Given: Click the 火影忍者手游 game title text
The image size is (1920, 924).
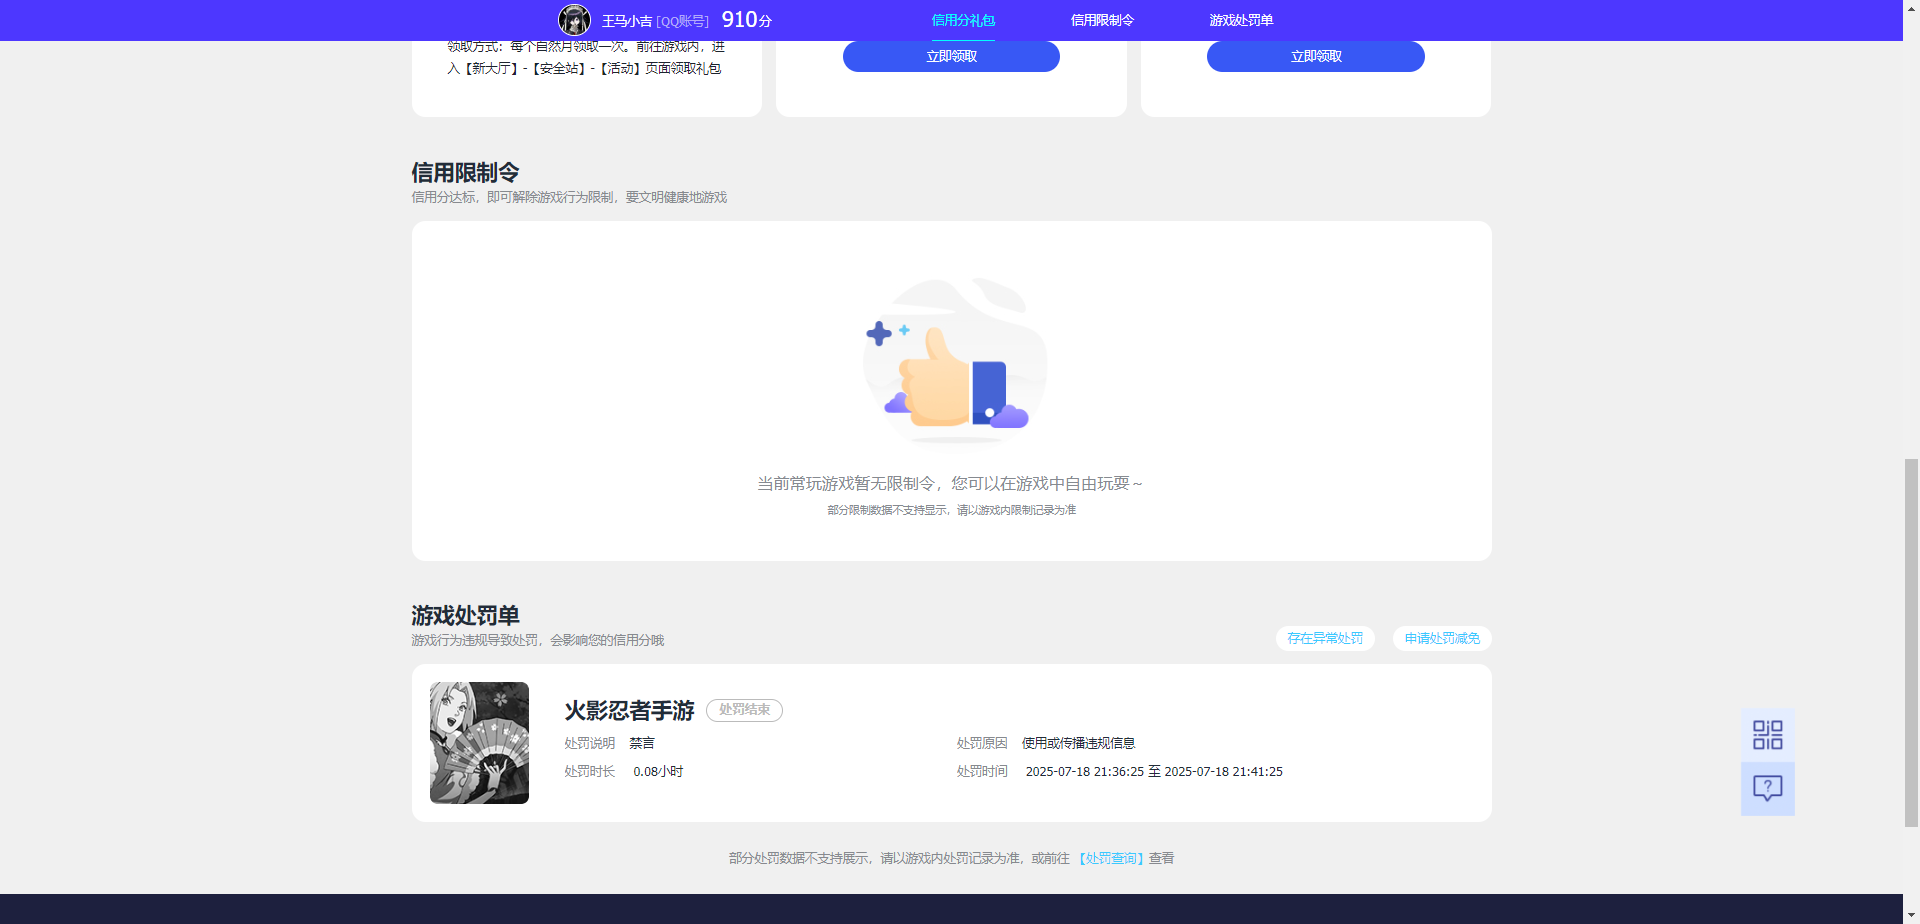Looking at the screenshot, I should click(x=629, y=710).
